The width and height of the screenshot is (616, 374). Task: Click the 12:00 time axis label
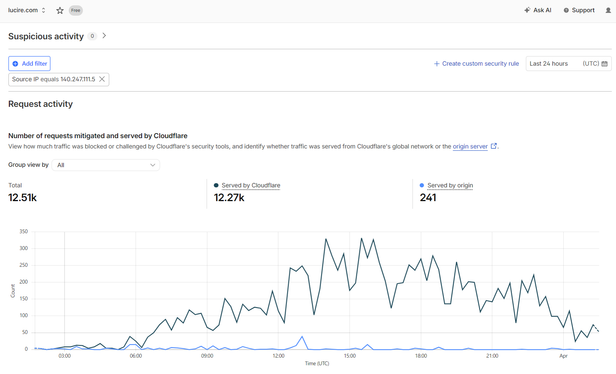(x=279, y=356)
